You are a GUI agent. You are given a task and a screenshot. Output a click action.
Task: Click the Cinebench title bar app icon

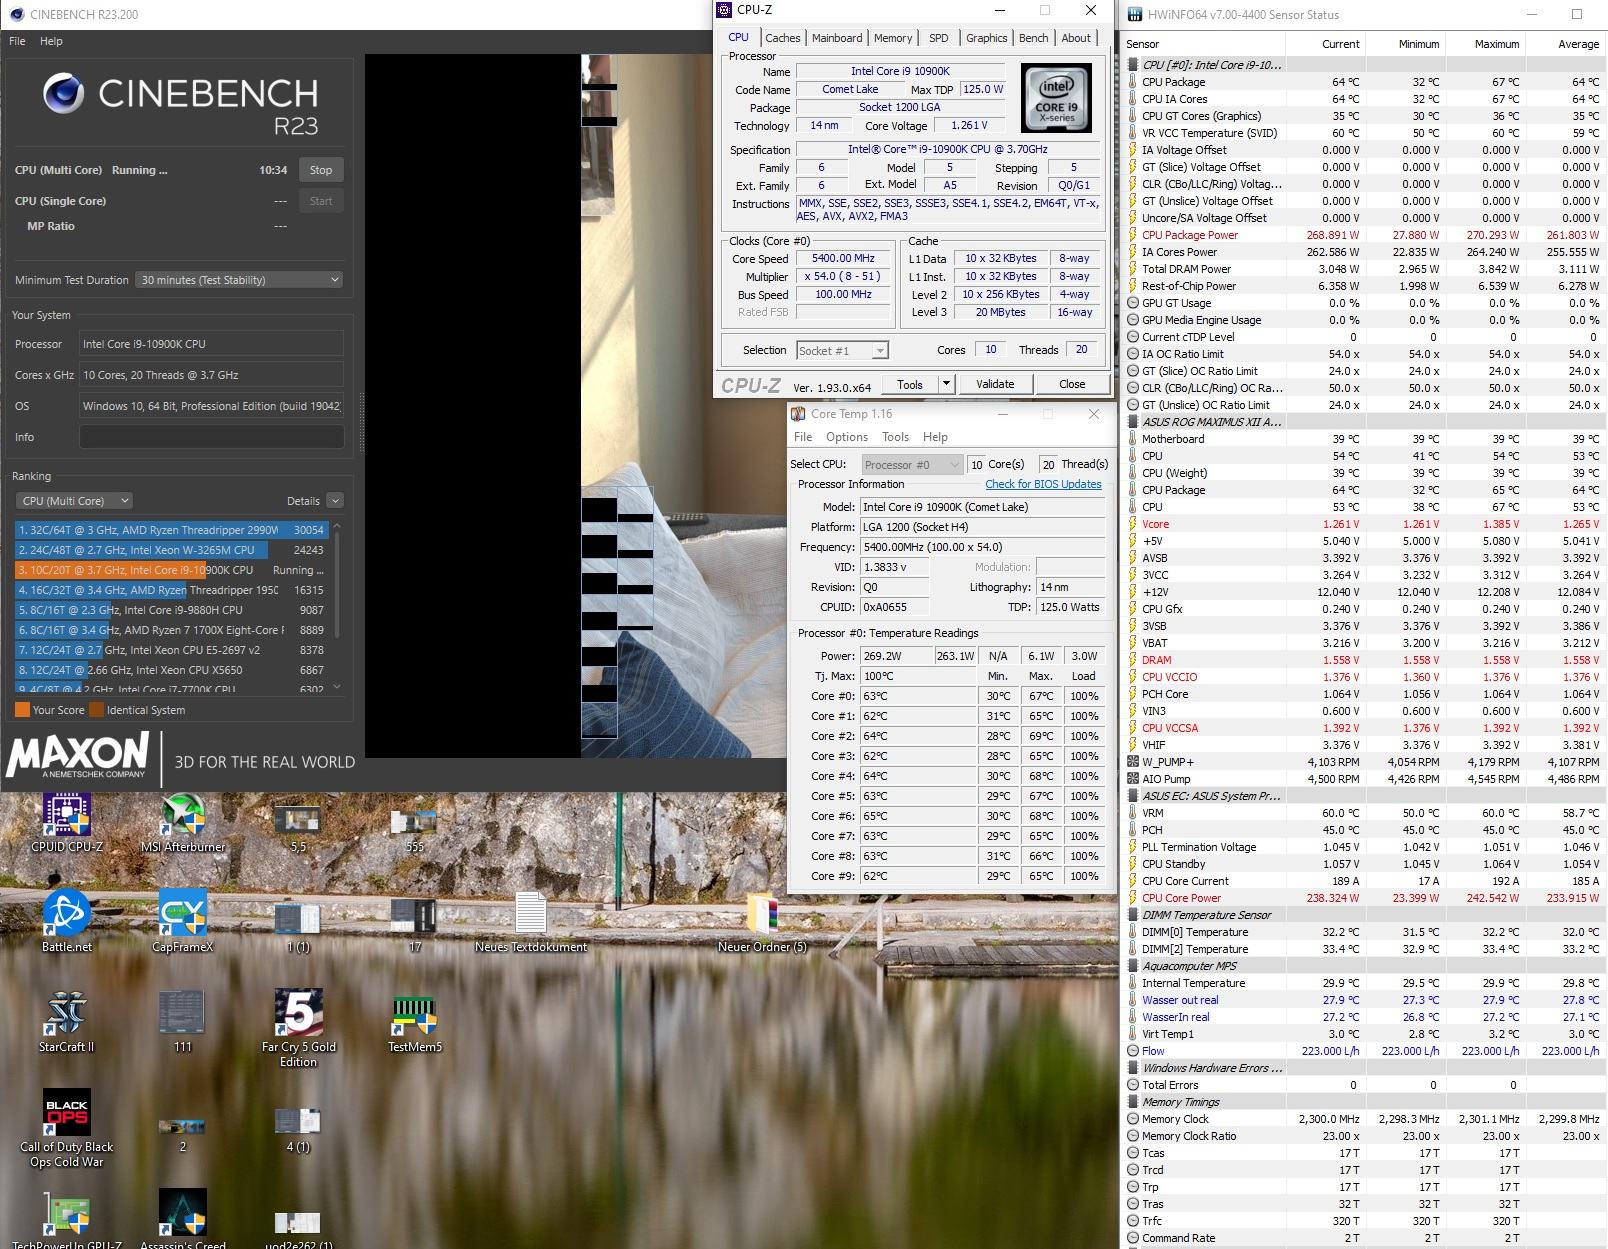coord(16,14)
